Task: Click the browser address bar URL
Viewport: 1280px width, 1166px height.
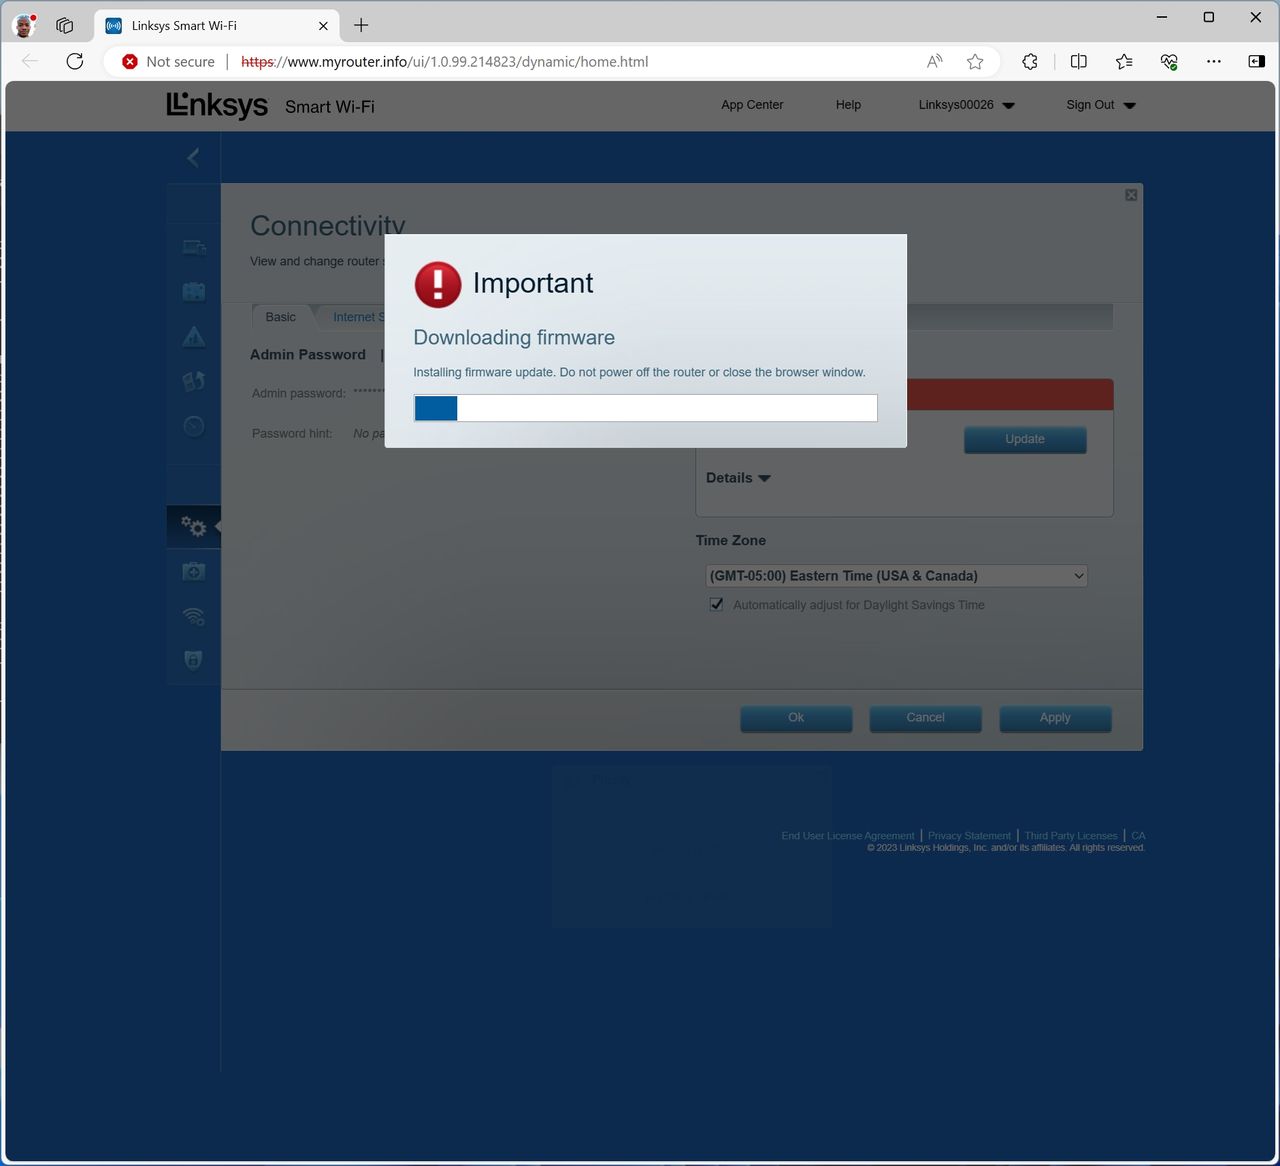Action: pyautogui.click(x=445, y=61)
